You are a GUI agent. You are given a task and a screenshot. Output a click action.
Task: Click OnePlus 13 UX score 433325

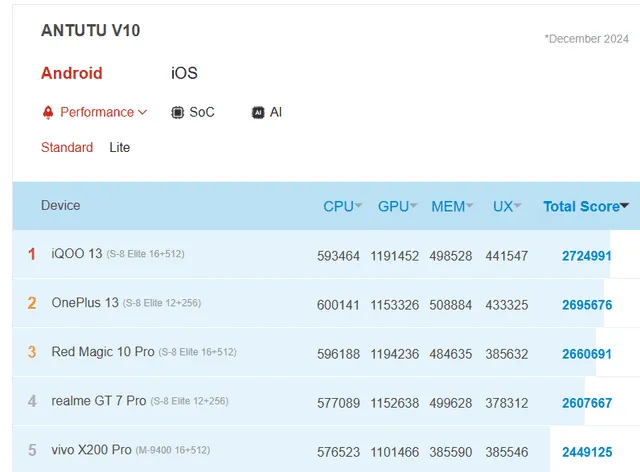pyautogui.click(x=507, y=305)
